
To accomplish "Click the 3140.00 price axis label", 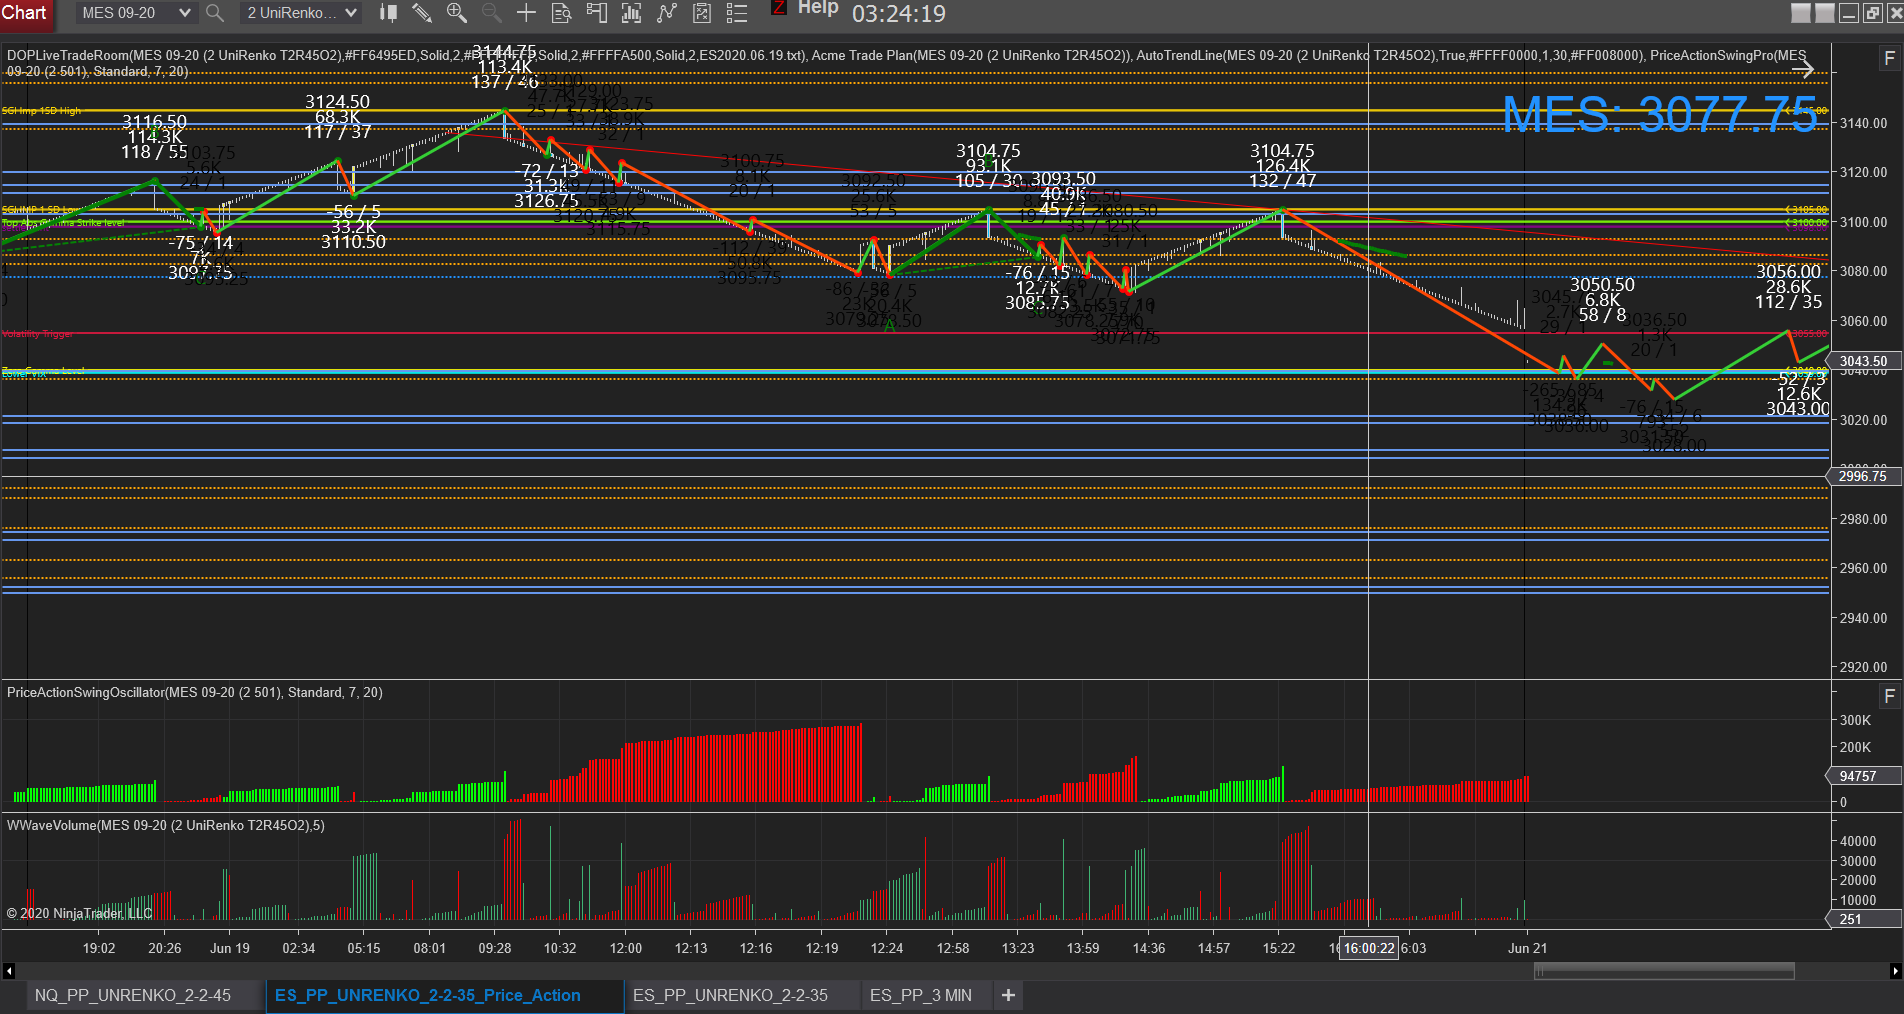I will [1864, 123].
